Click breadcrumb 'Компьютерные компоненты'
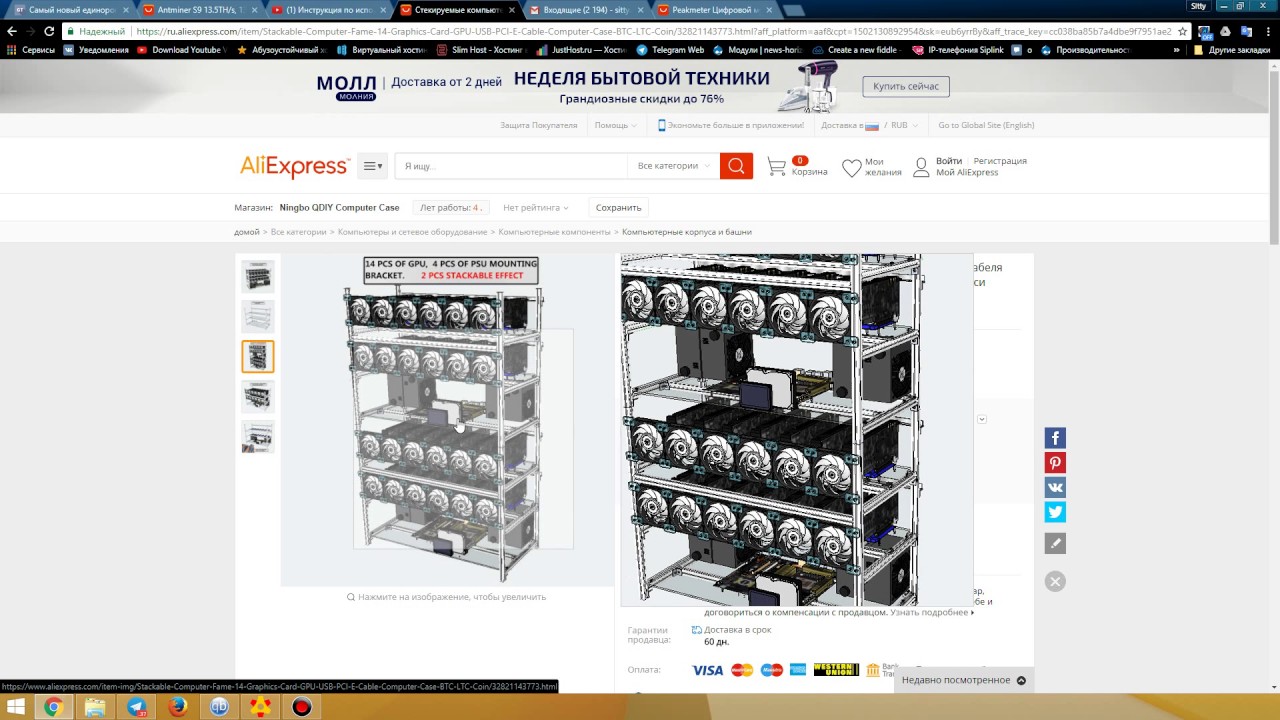 [x=554, y=232]
